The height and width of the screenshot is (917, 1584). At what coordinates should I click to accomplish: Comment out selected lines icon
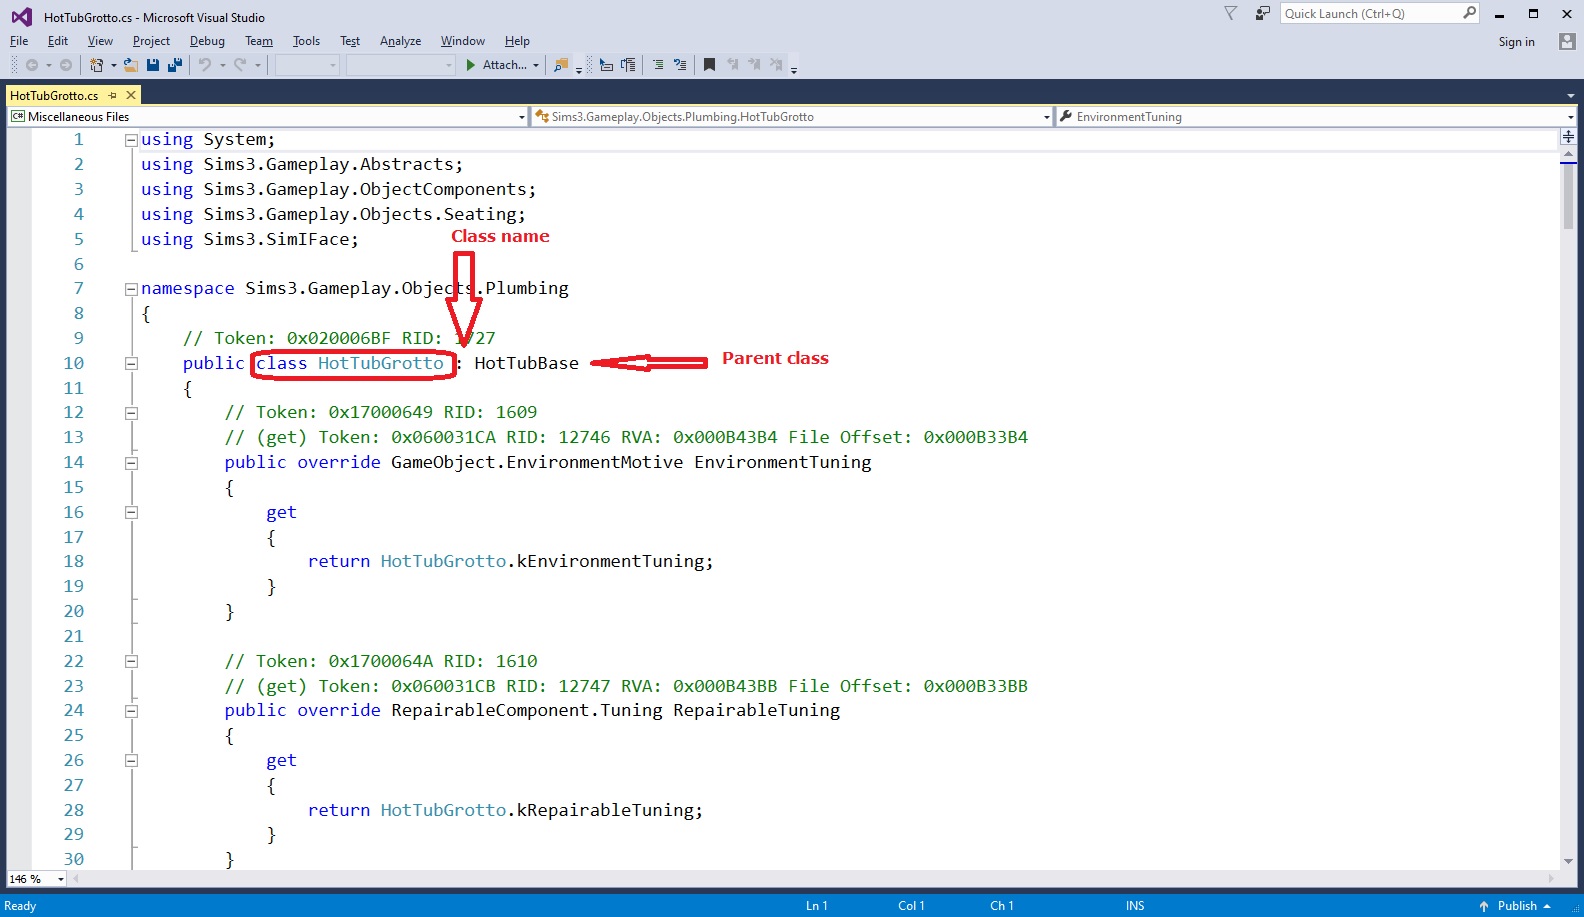tap(658, 65)
